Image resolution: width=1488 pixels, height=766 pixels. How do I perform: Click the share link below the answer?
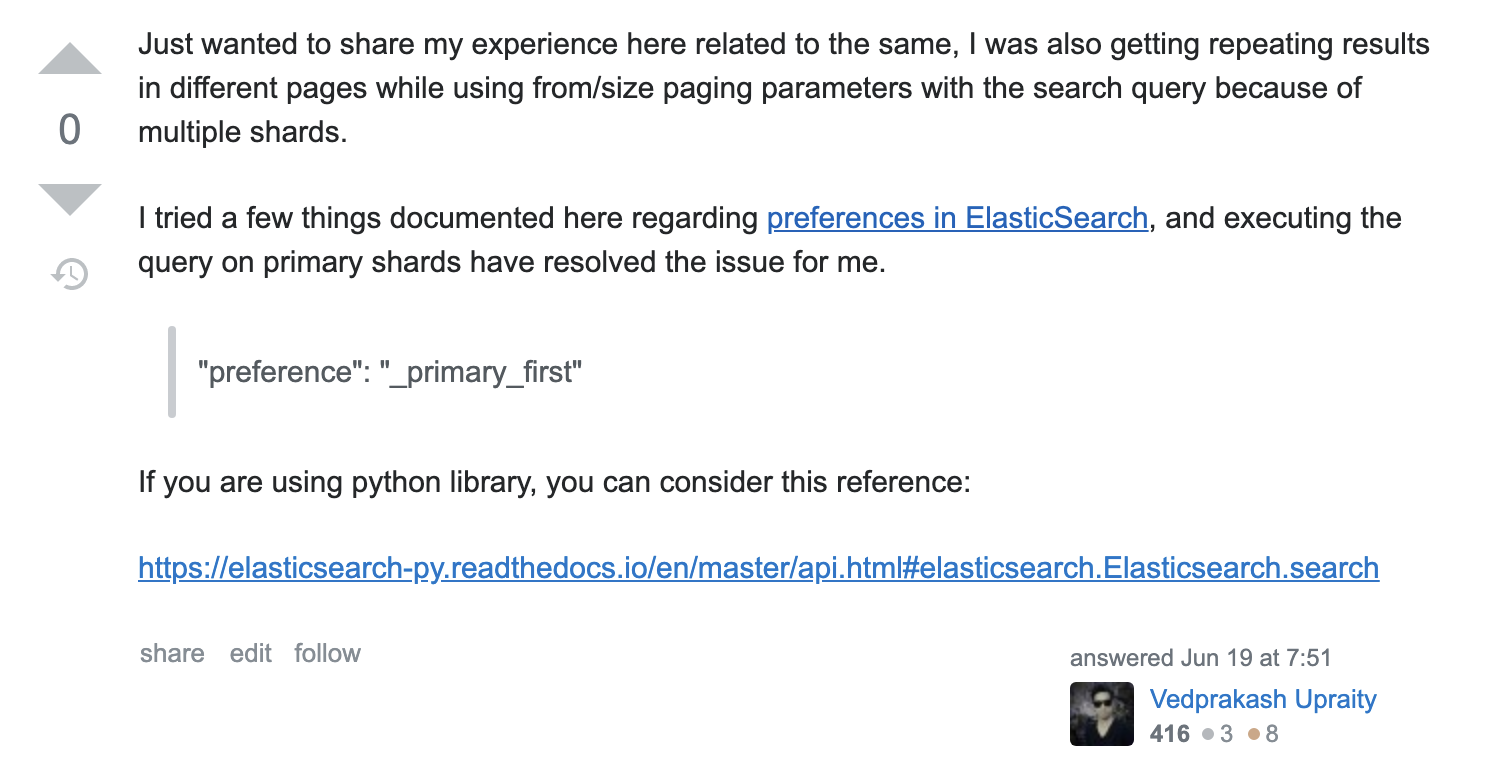(172, 653)
